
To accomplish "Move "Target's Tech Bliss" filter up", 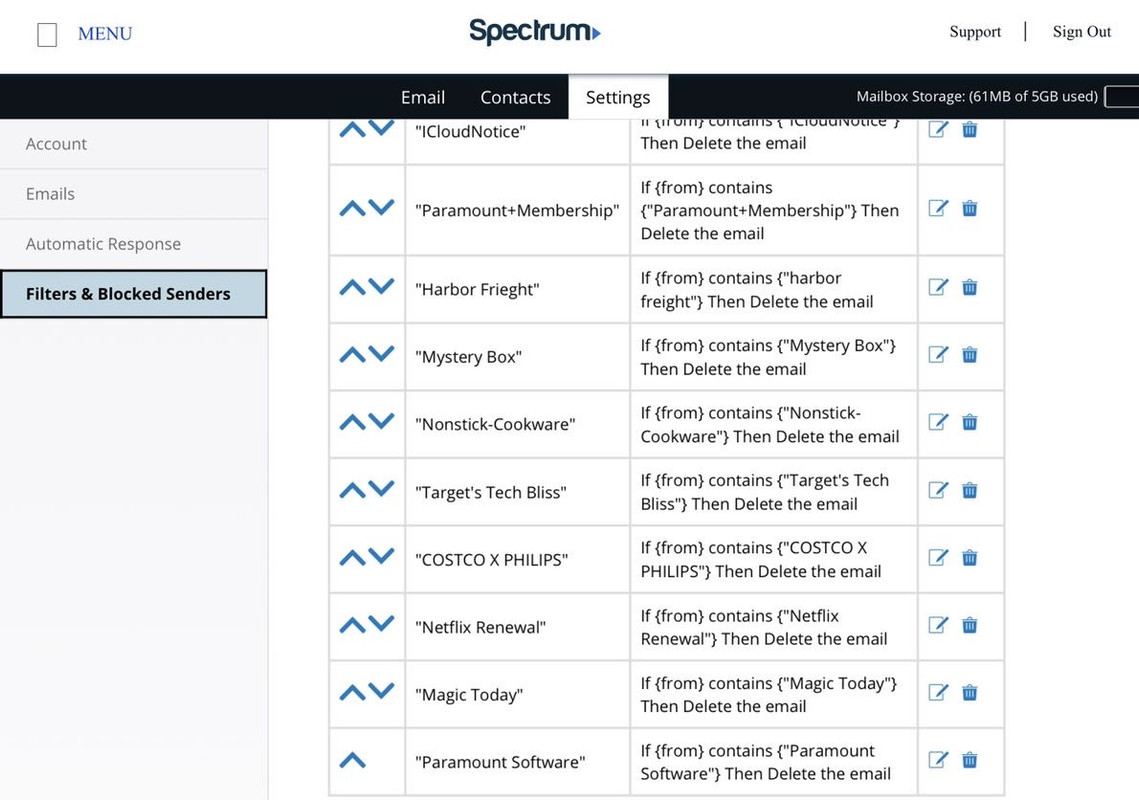I will 352,490.
